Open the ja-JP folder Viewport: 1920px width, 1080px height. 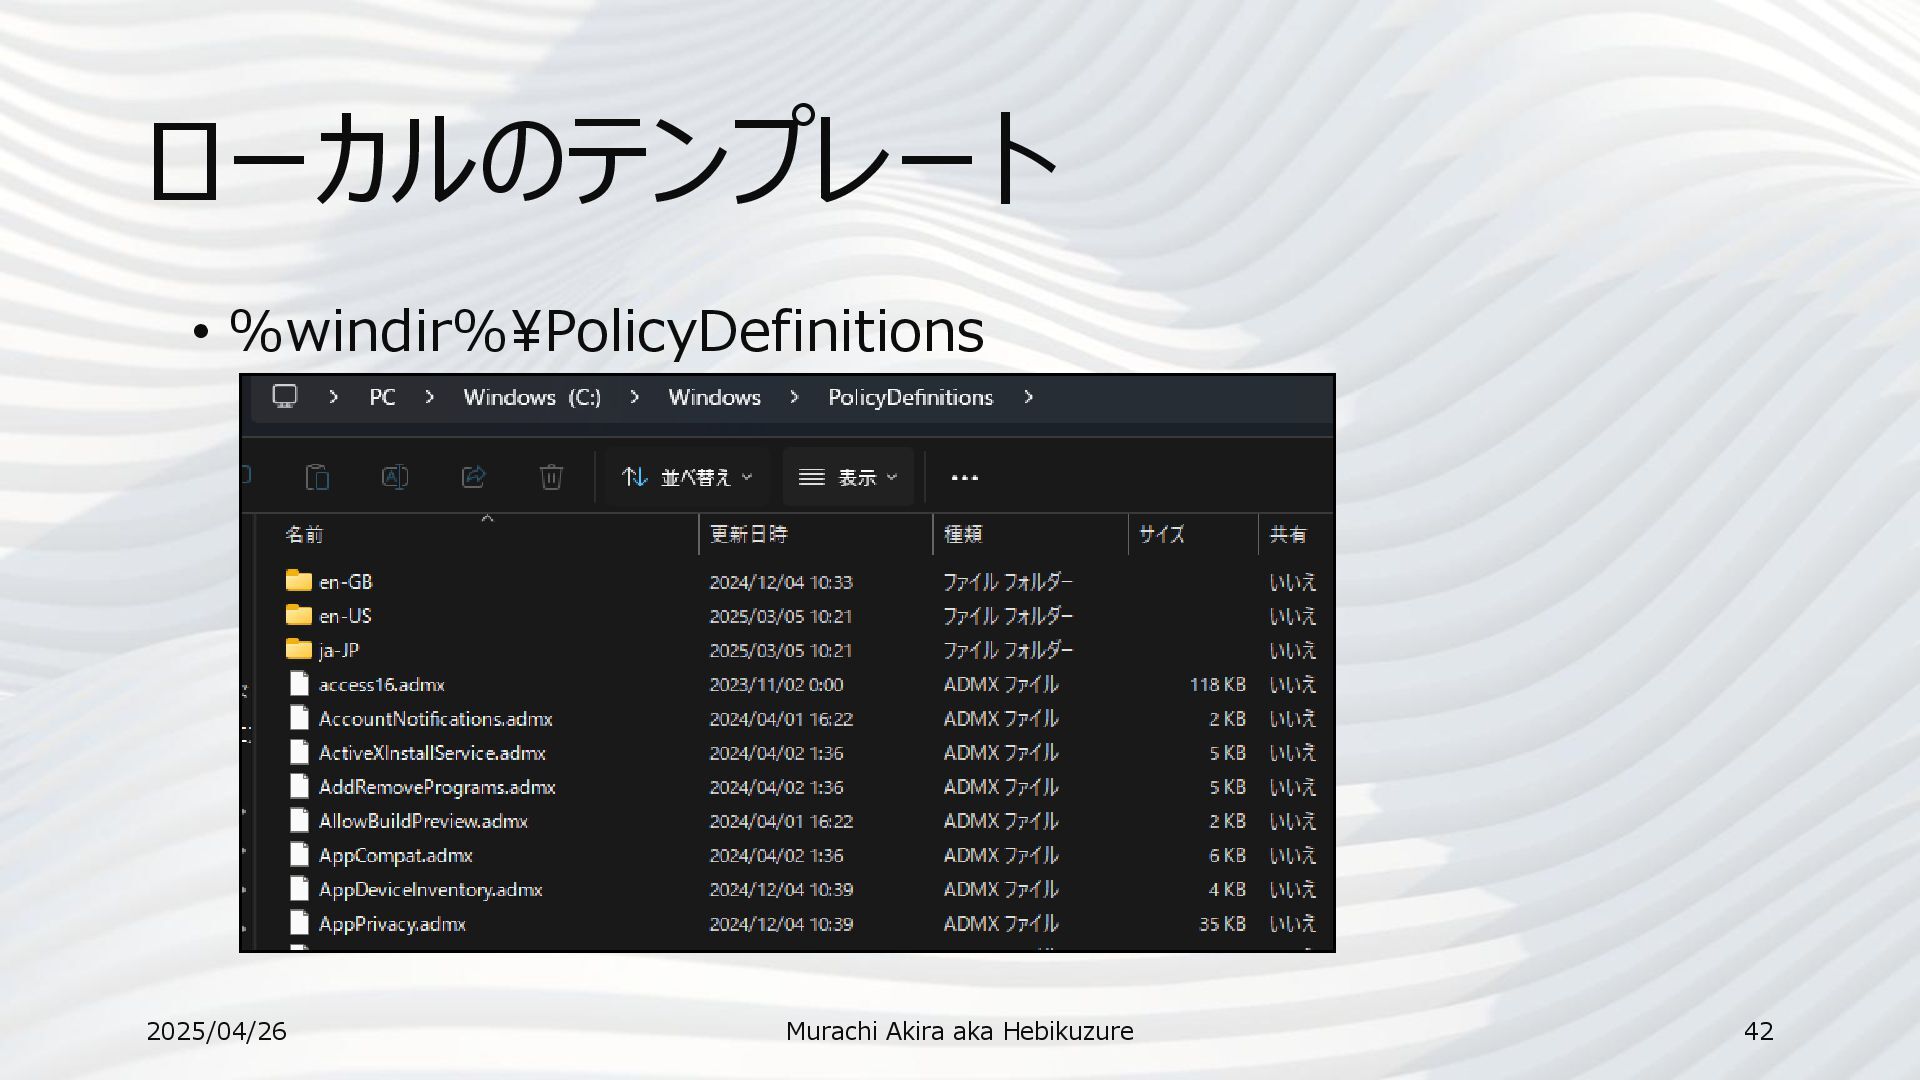tap(338, 650)
